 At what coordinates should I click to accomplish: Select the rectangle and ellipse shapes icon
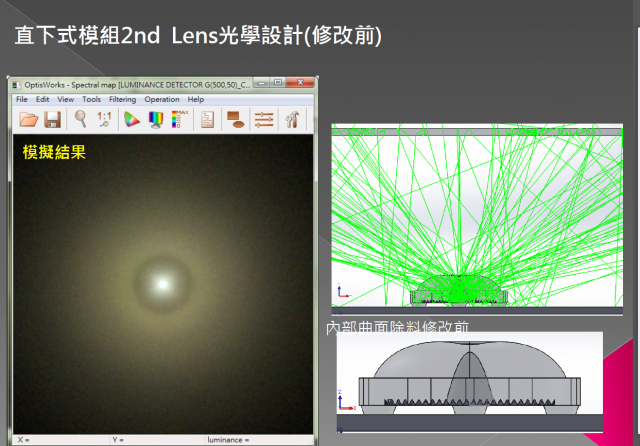(236, 120)
